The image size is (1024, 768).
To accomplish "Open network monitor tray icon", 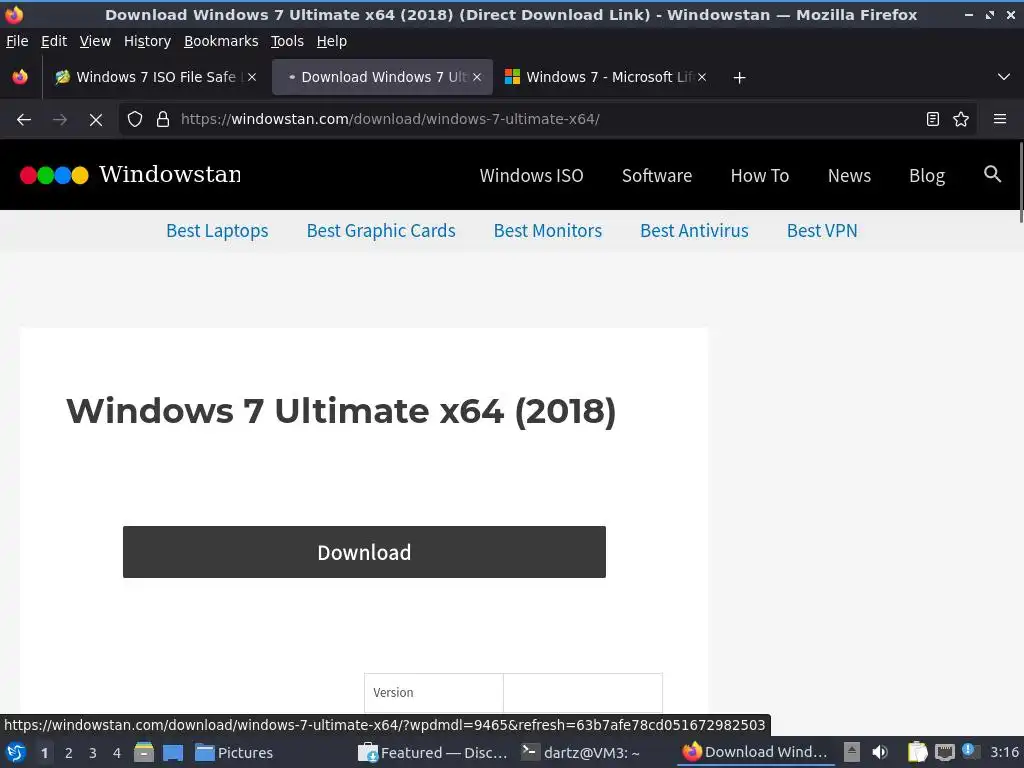I will point(944,752).
